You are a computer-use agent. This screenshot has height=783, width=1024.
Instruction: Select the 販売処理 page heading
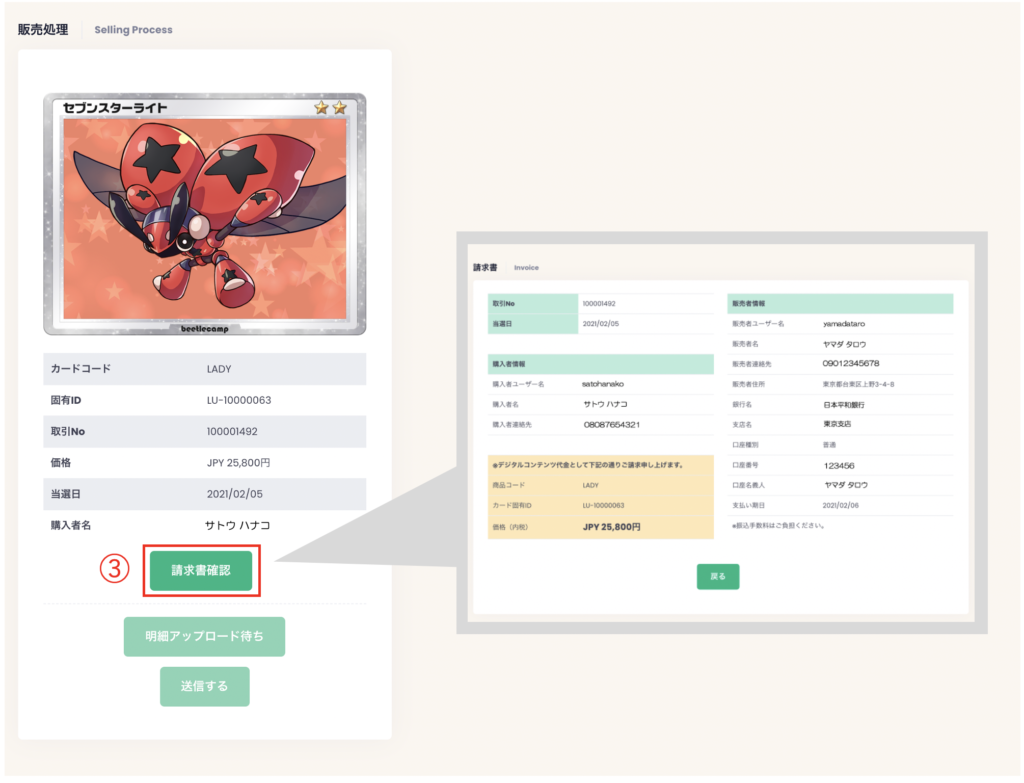click(x=43, y=29)
